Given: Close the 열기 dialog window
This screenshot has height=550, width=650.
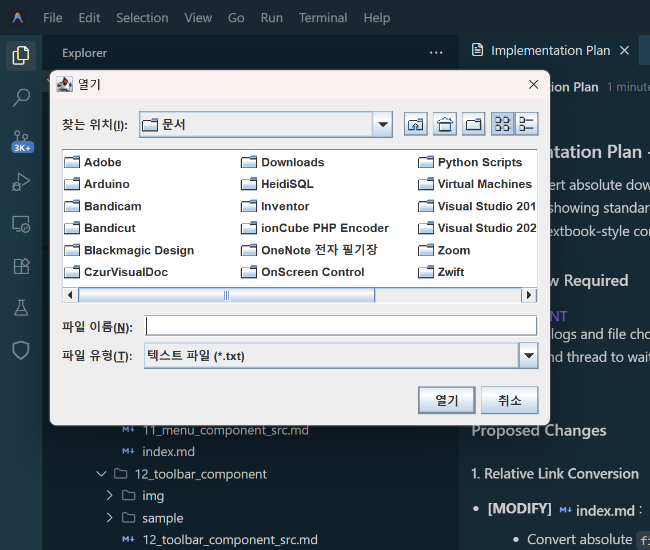Looking at the screenshot, I should [x=534, y=85].
